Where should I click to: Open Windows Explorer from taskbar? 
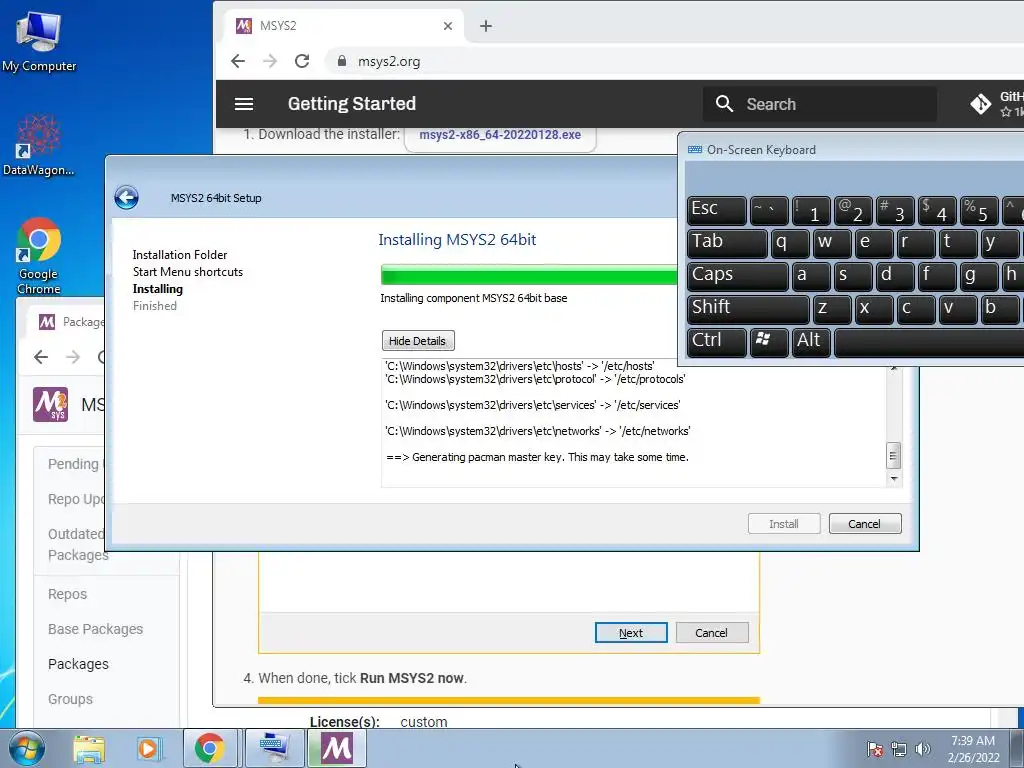89,749
